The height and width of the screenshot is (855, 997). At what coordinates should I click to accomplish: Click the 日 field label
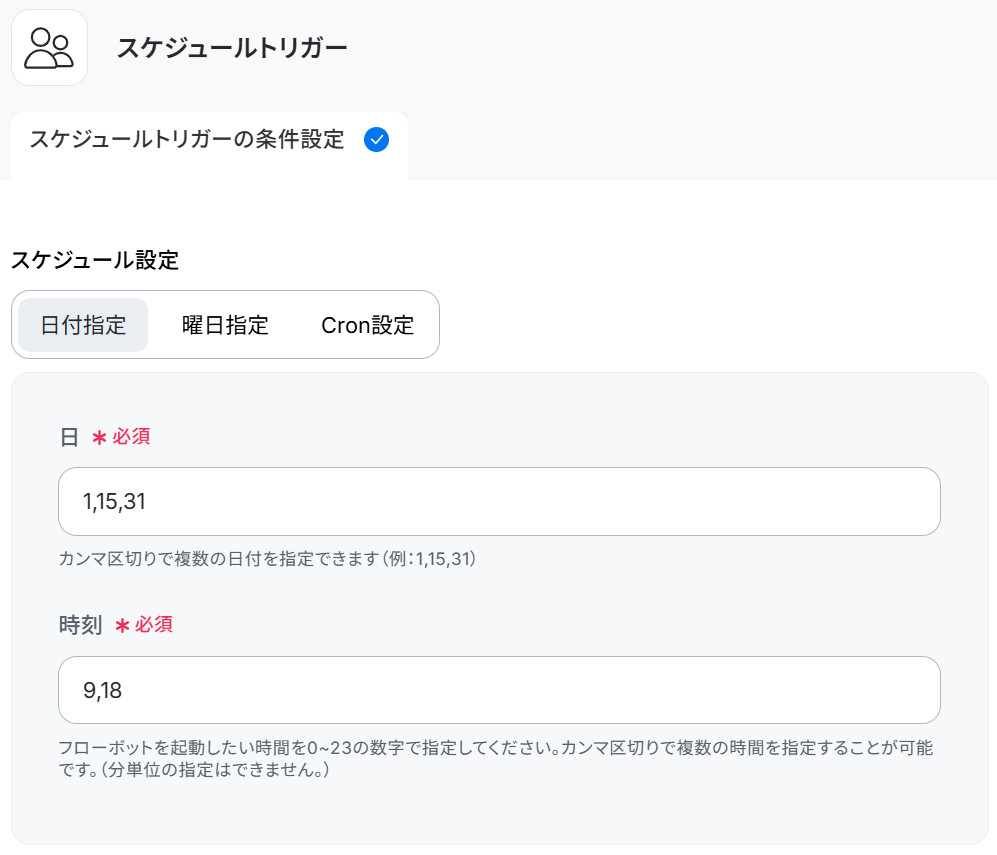(69, 437)
